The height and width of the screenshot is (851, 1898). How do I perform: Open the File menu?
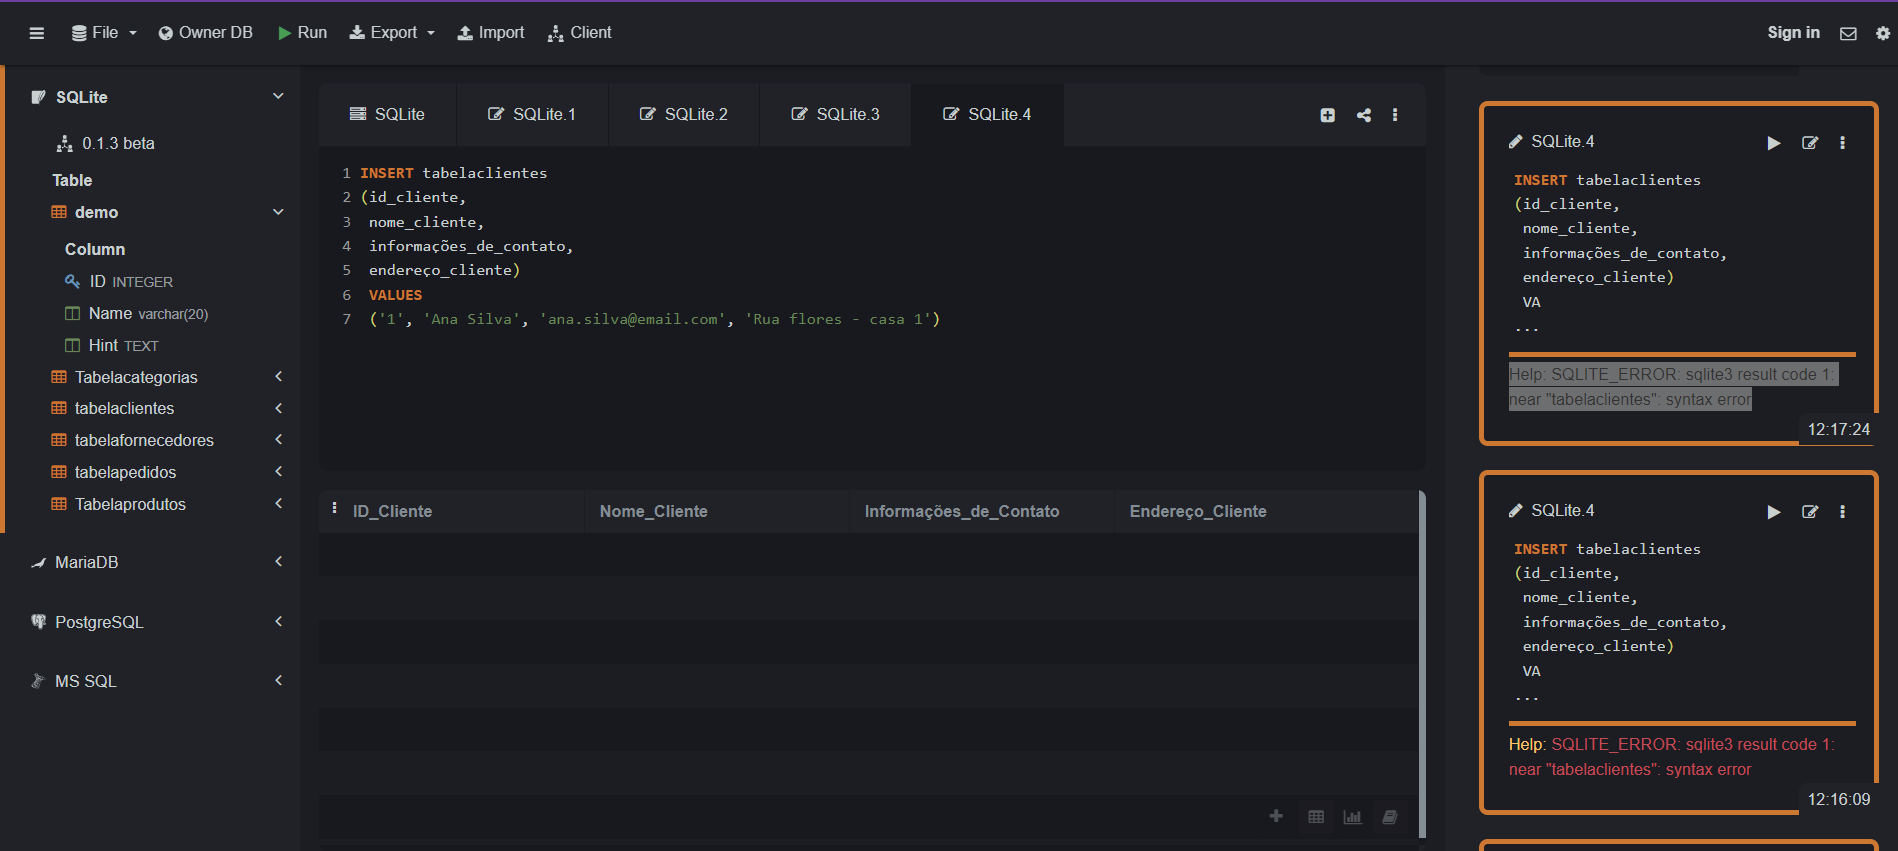point(104,33)
